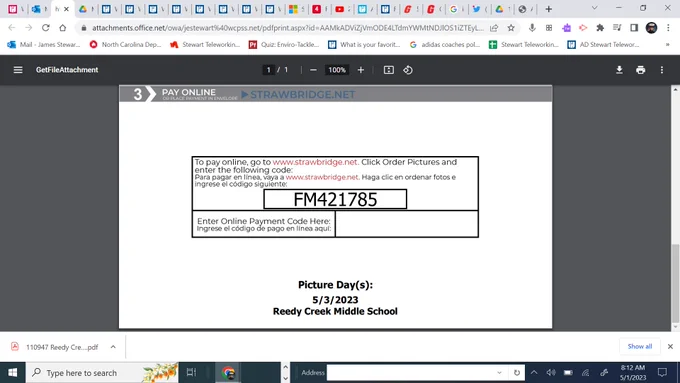This screenshot has height=383, width=680.
Task: Click the online payment code entry box
Action: coord(407,224)
